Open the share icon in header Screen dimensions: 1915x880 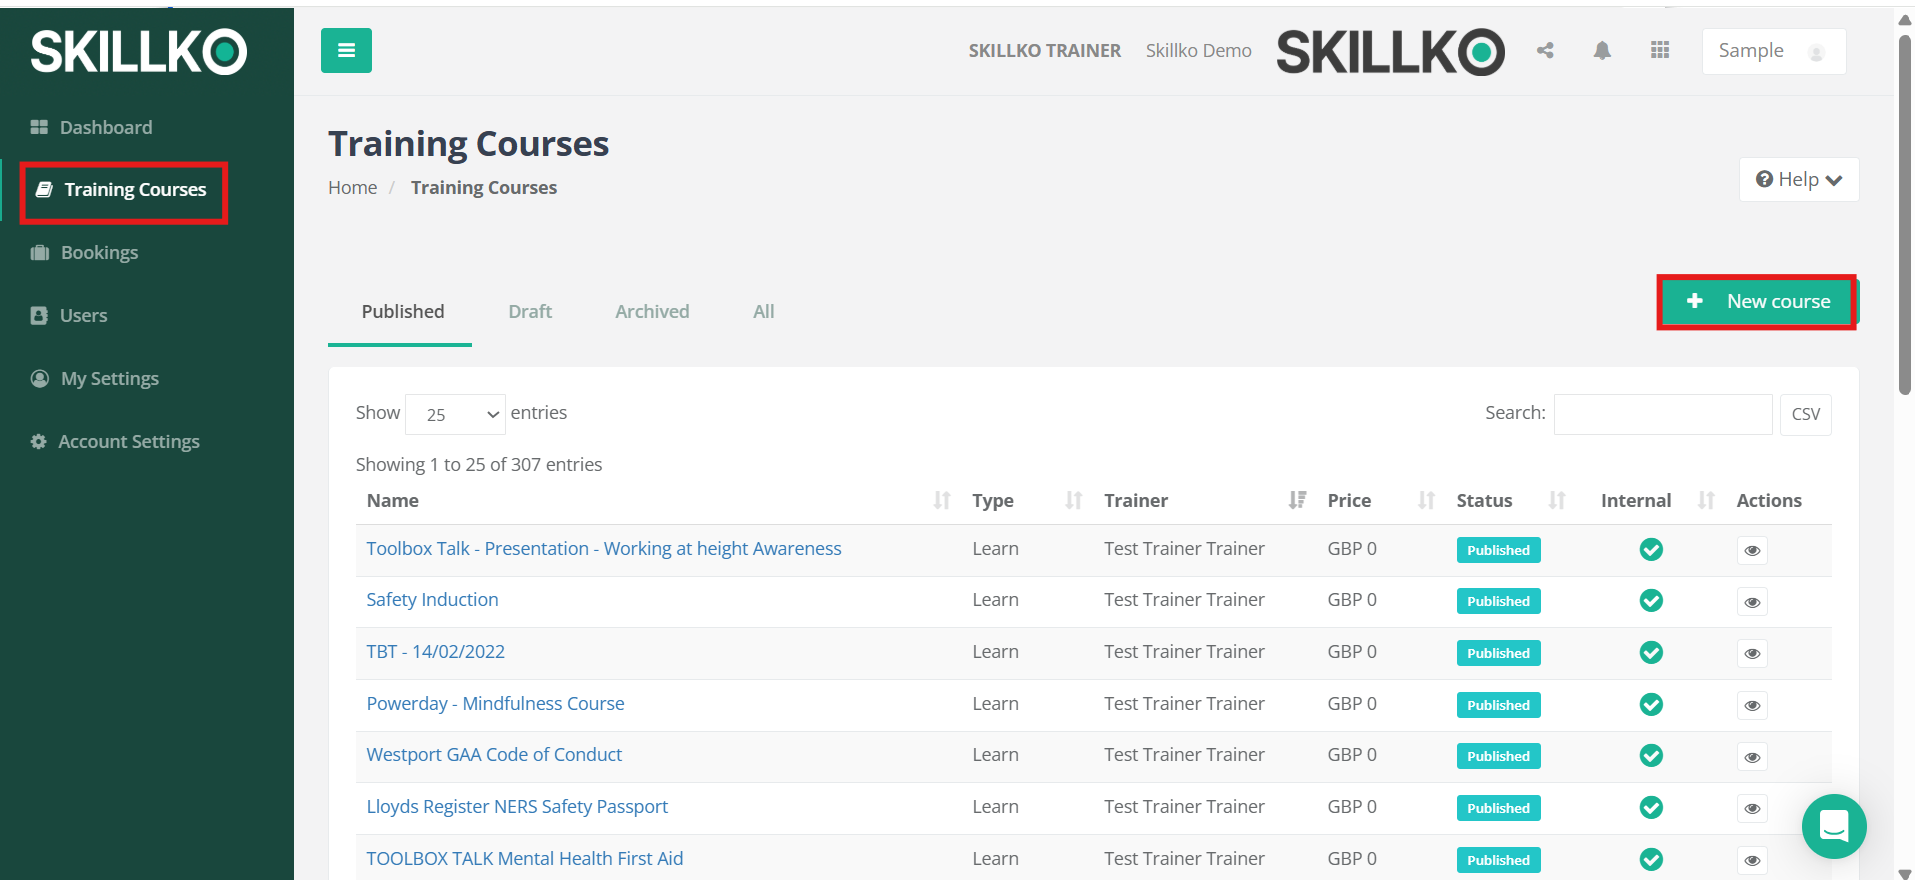pyautogui.click(x=1545, y=50)
